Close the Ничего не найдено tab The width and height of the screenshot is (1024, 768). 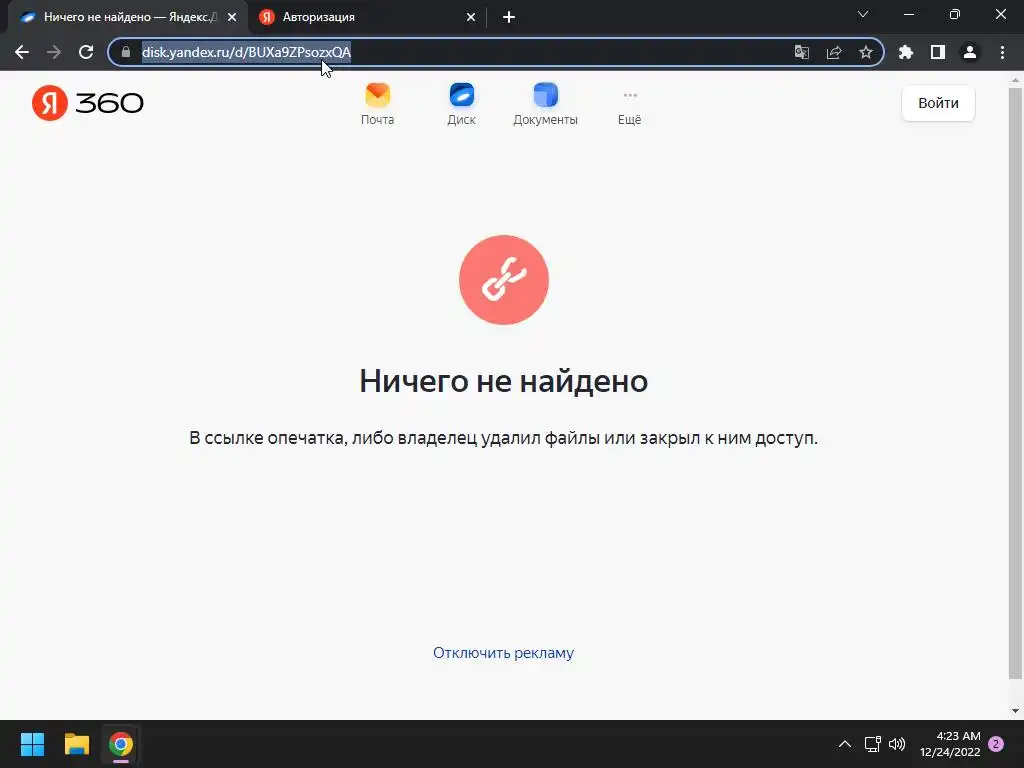tap(232, 18)
